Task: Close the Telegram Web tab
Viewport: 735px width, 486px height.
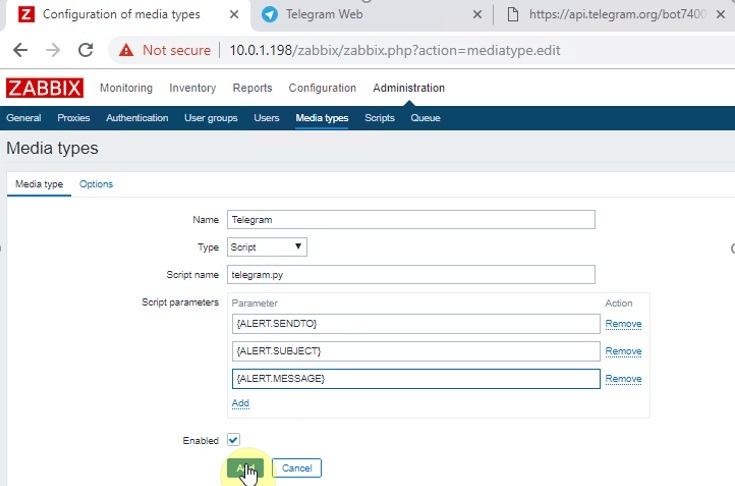Action: point(476,15)
